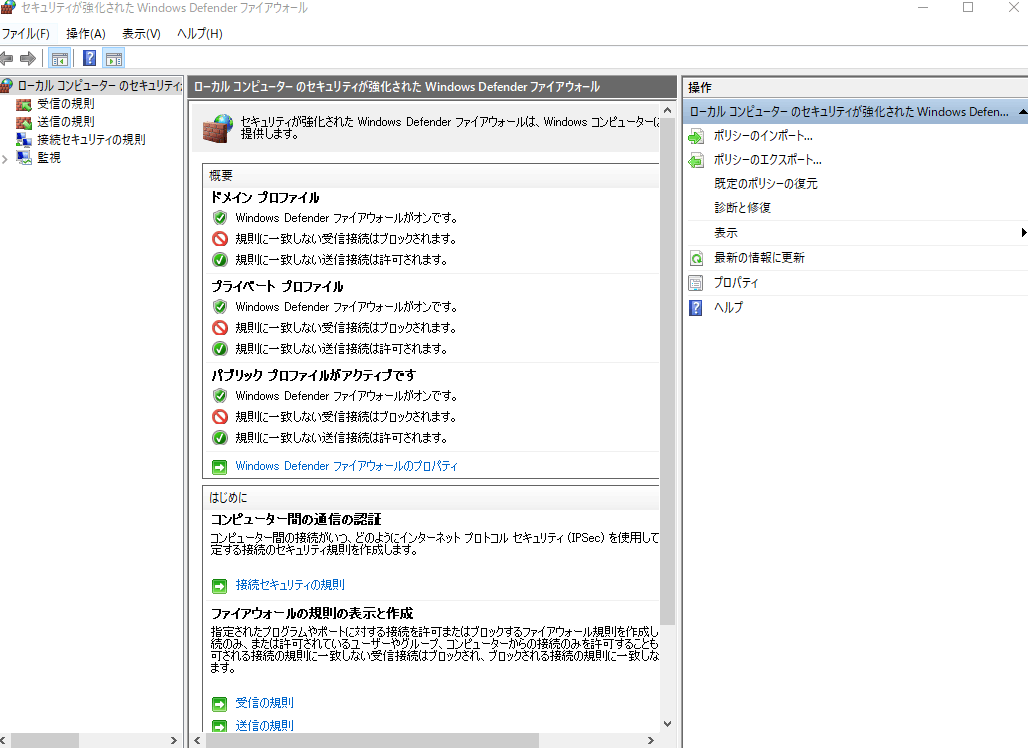
Task: Select 監視 node in the tree
Action: (49, 157)
